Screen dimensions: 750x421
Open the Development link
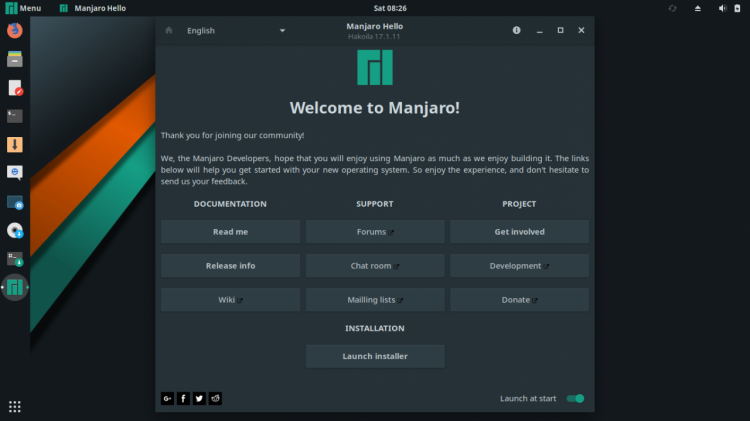coord(519,266)
